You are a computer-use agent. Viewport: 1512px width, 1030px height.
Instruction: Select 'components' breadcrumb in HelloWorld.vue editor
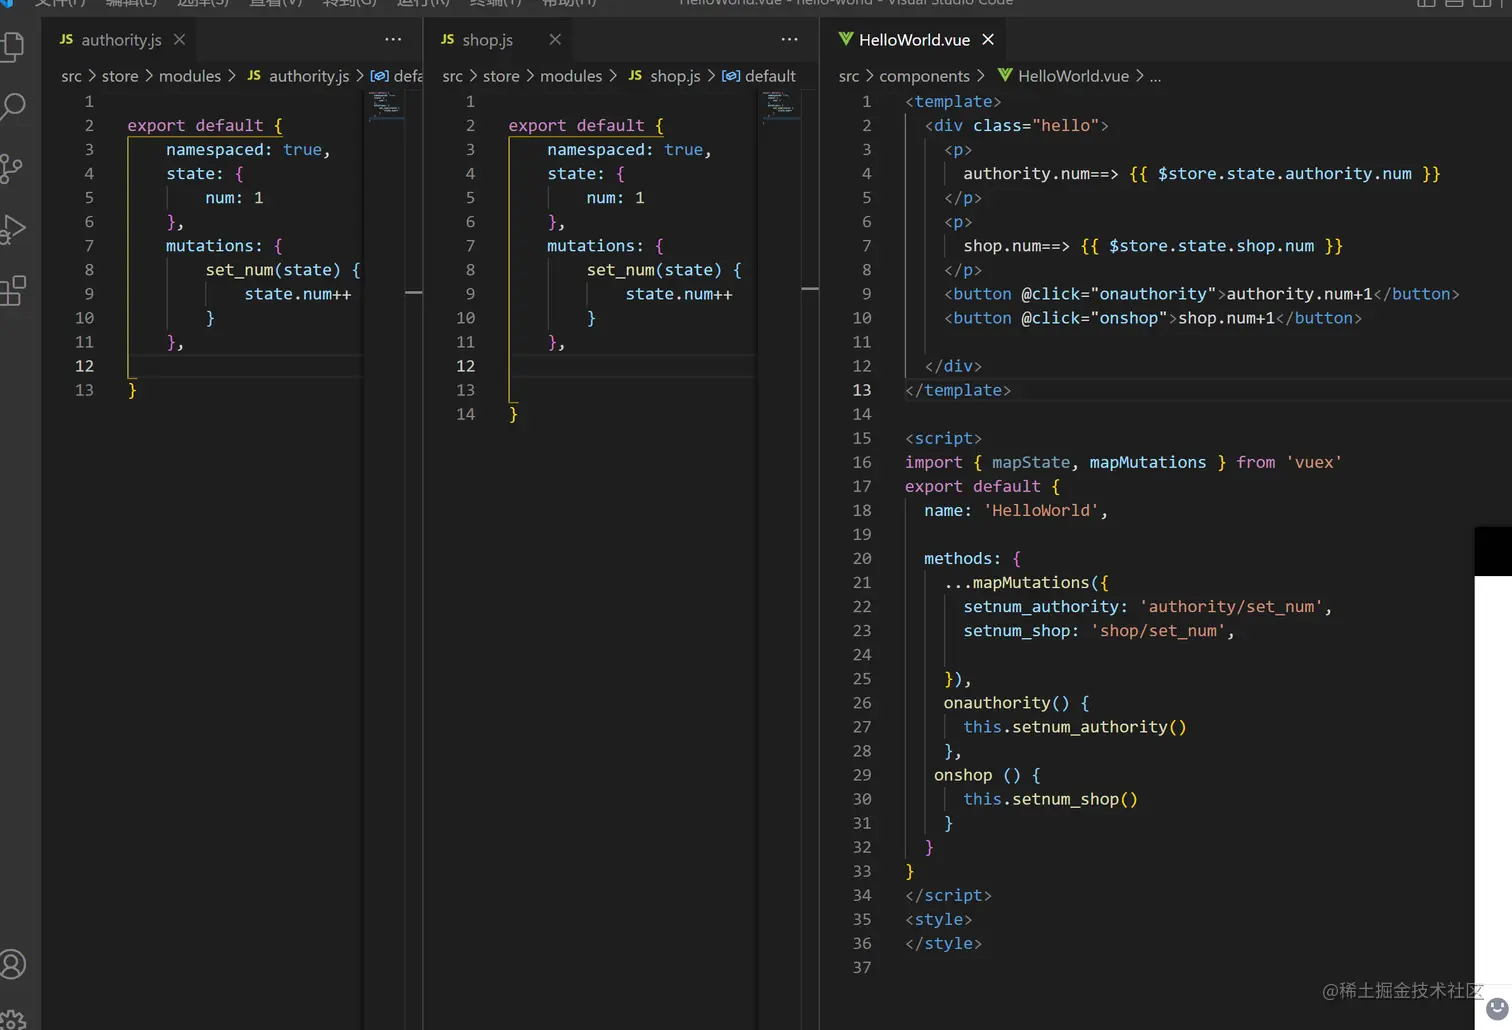tap(924, 76)
